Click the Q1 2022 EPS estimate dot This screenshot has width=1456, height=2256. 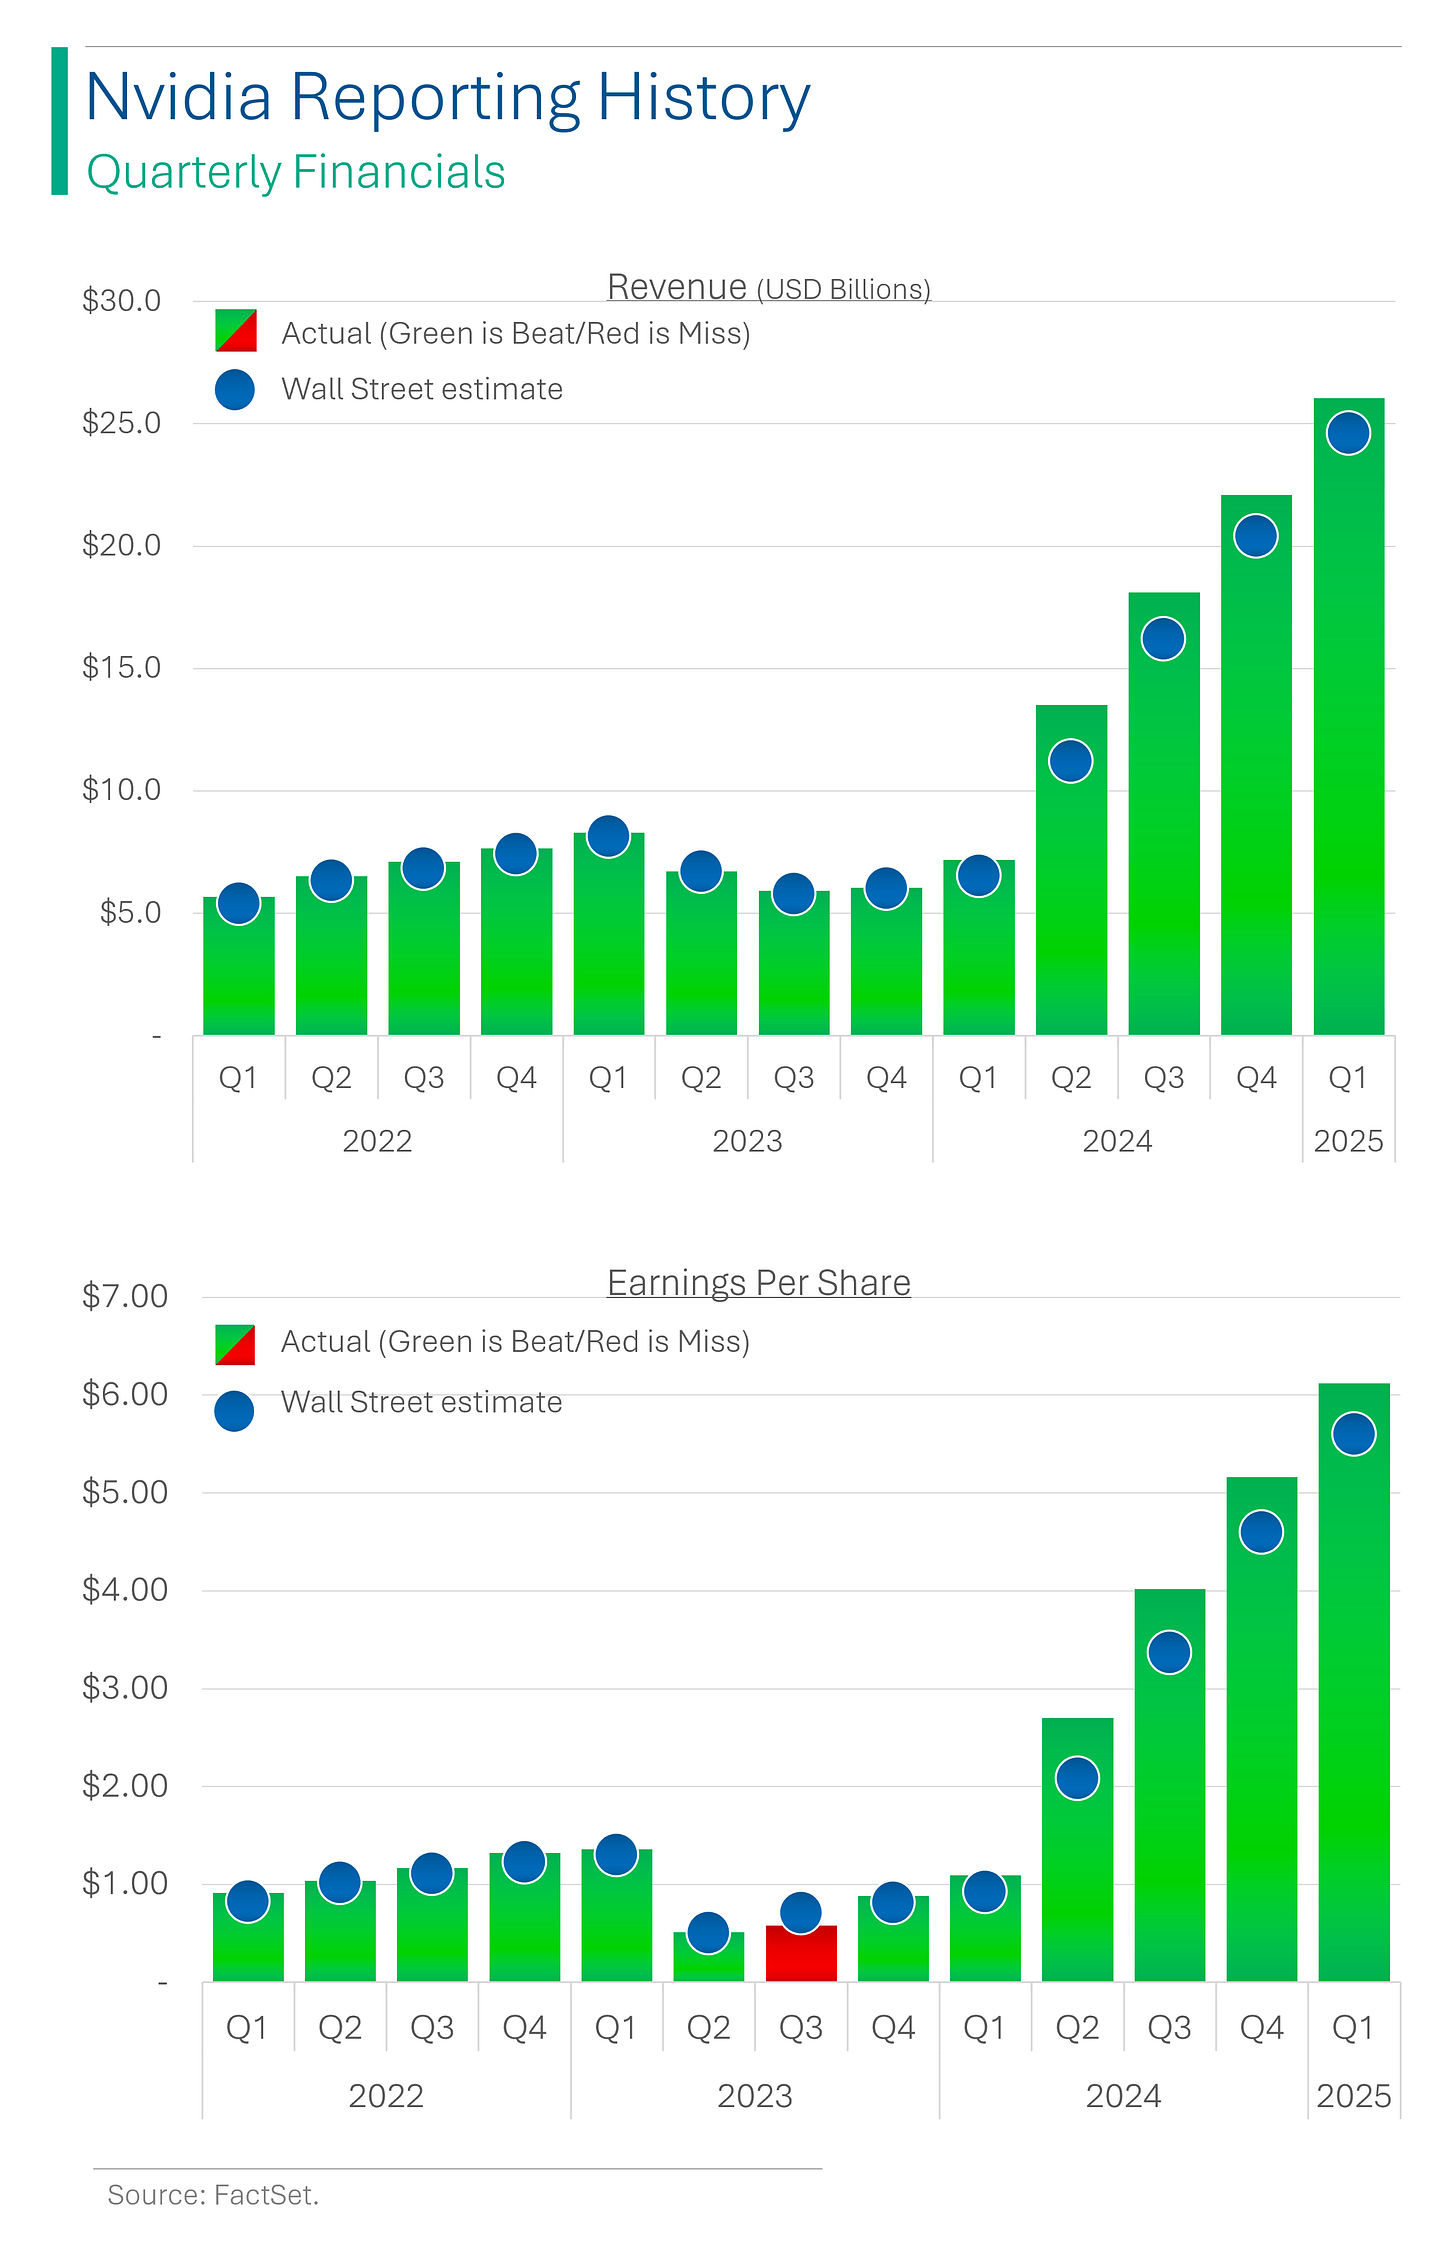coord(248,1901)
